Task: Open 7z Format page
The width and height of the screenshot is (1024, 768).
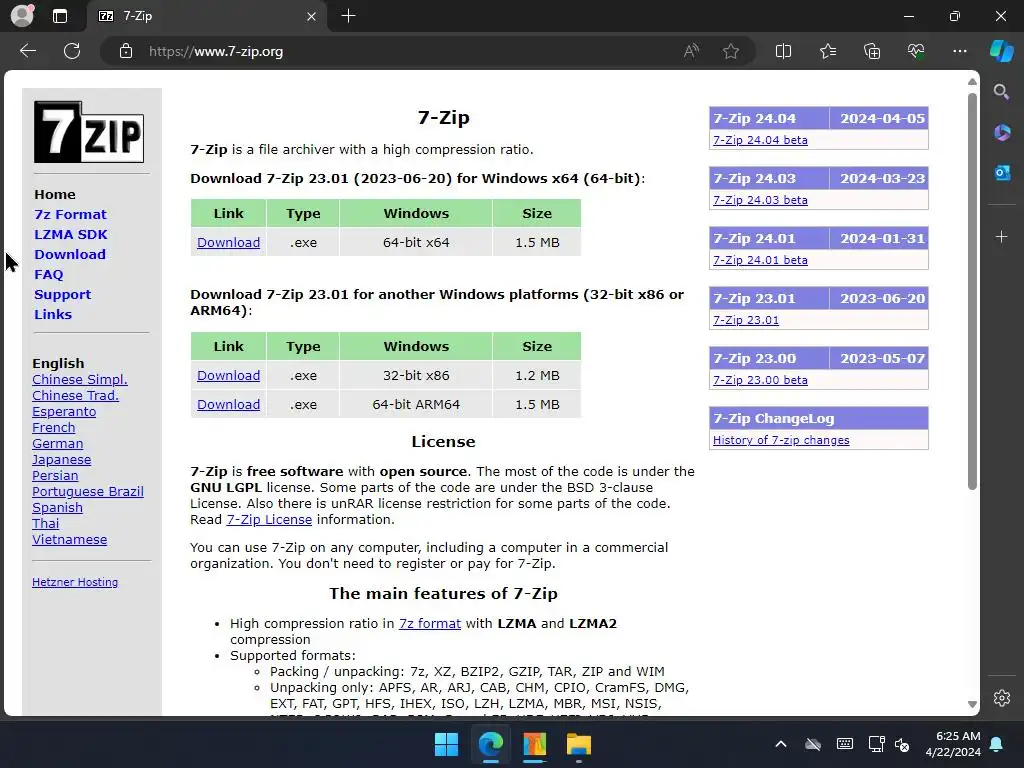Action: (x=70, y=214)
